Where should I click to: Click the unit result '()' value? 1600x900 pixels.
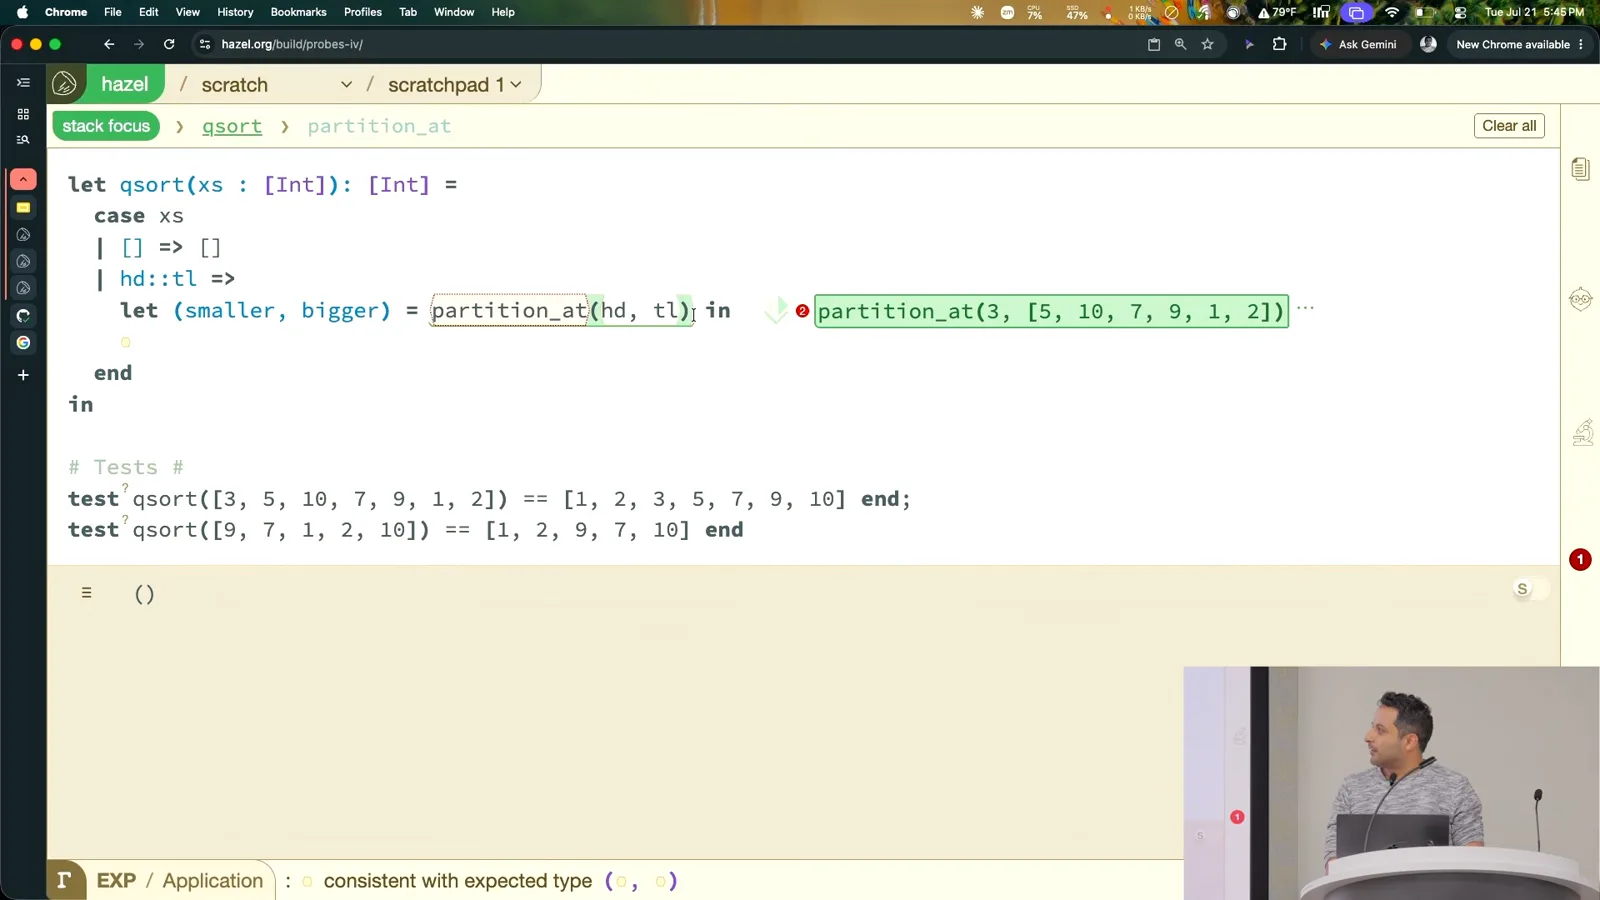pyautogui.click(x=144, y=594)
